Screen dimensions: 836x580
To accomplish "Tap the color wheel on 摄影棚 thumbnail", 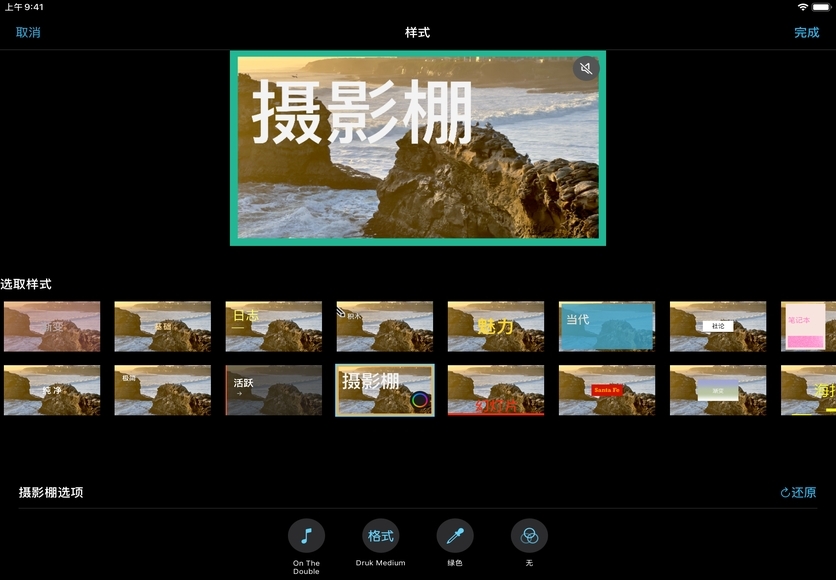I will click(x=420, y=400).
